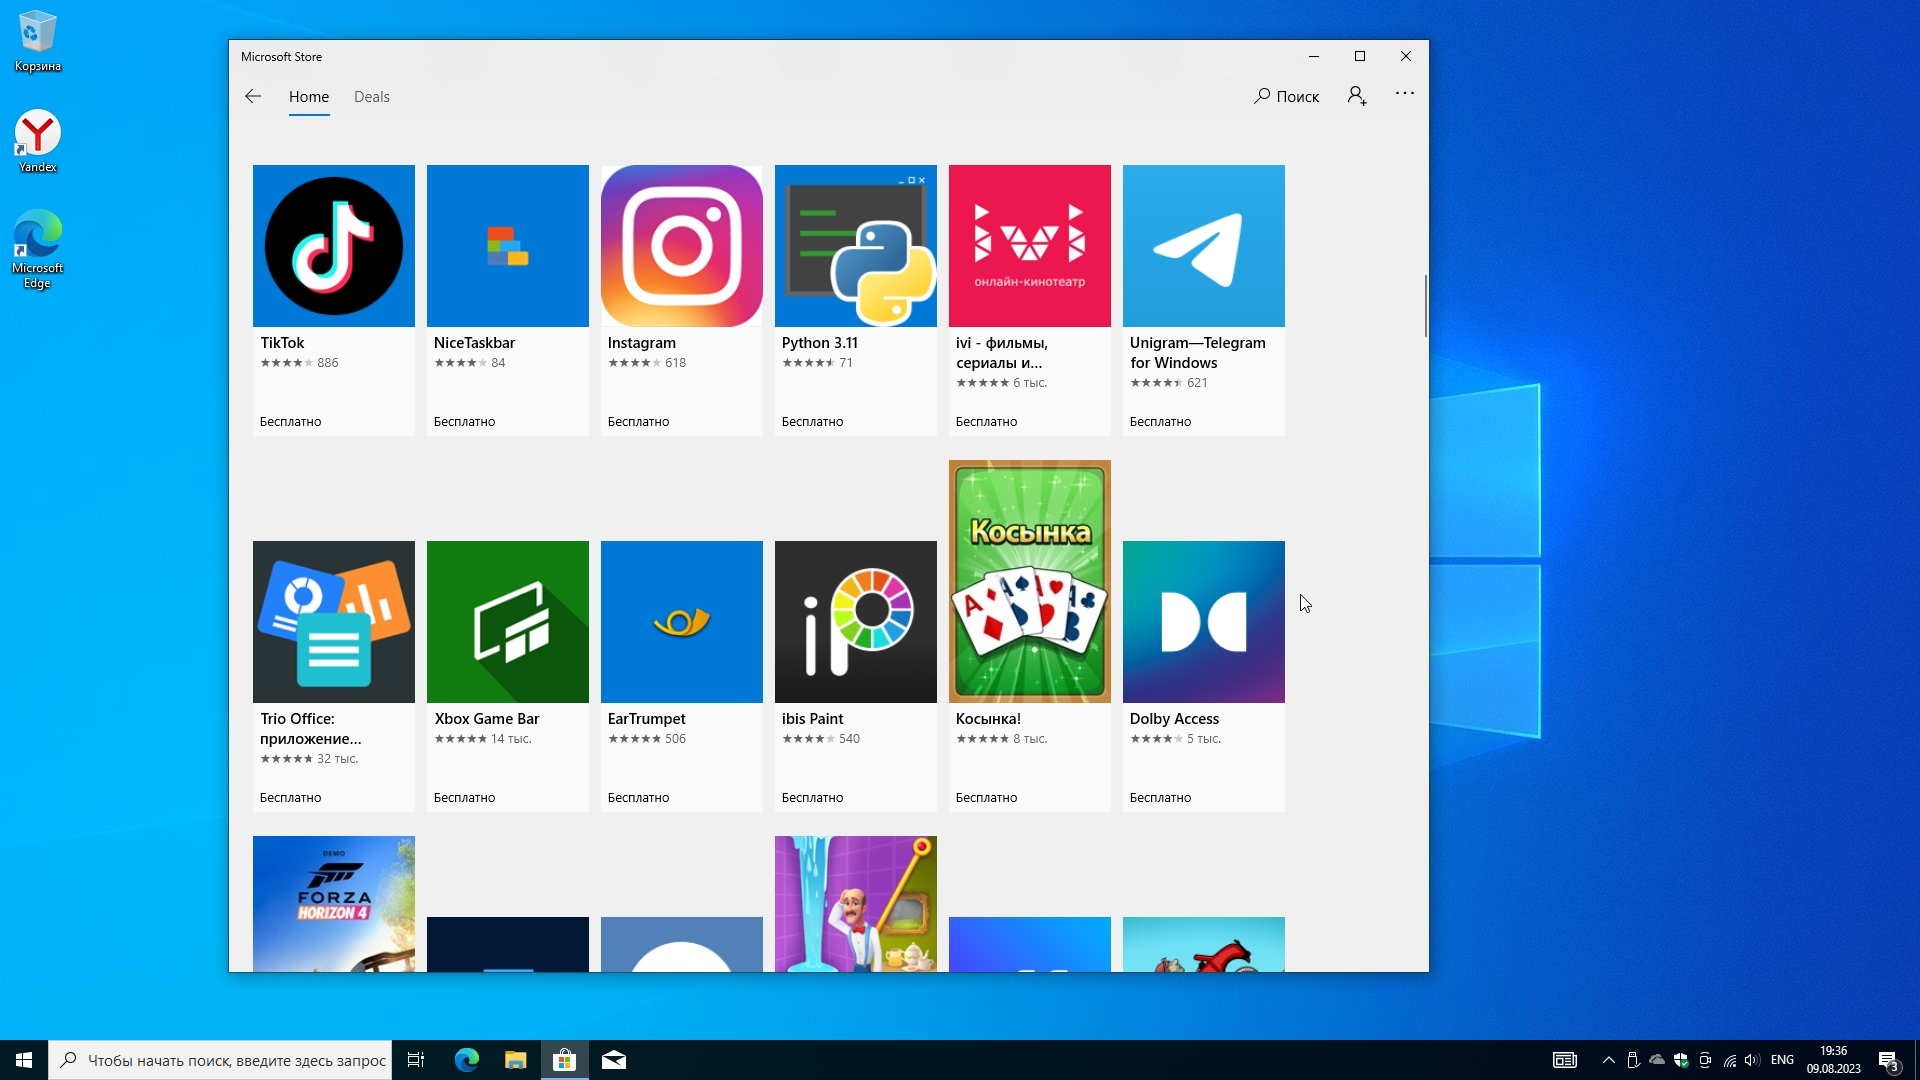The height and width of the screenshot is (1080, 1920).
Task: Click the Поиск search button
Action: 1287,96
